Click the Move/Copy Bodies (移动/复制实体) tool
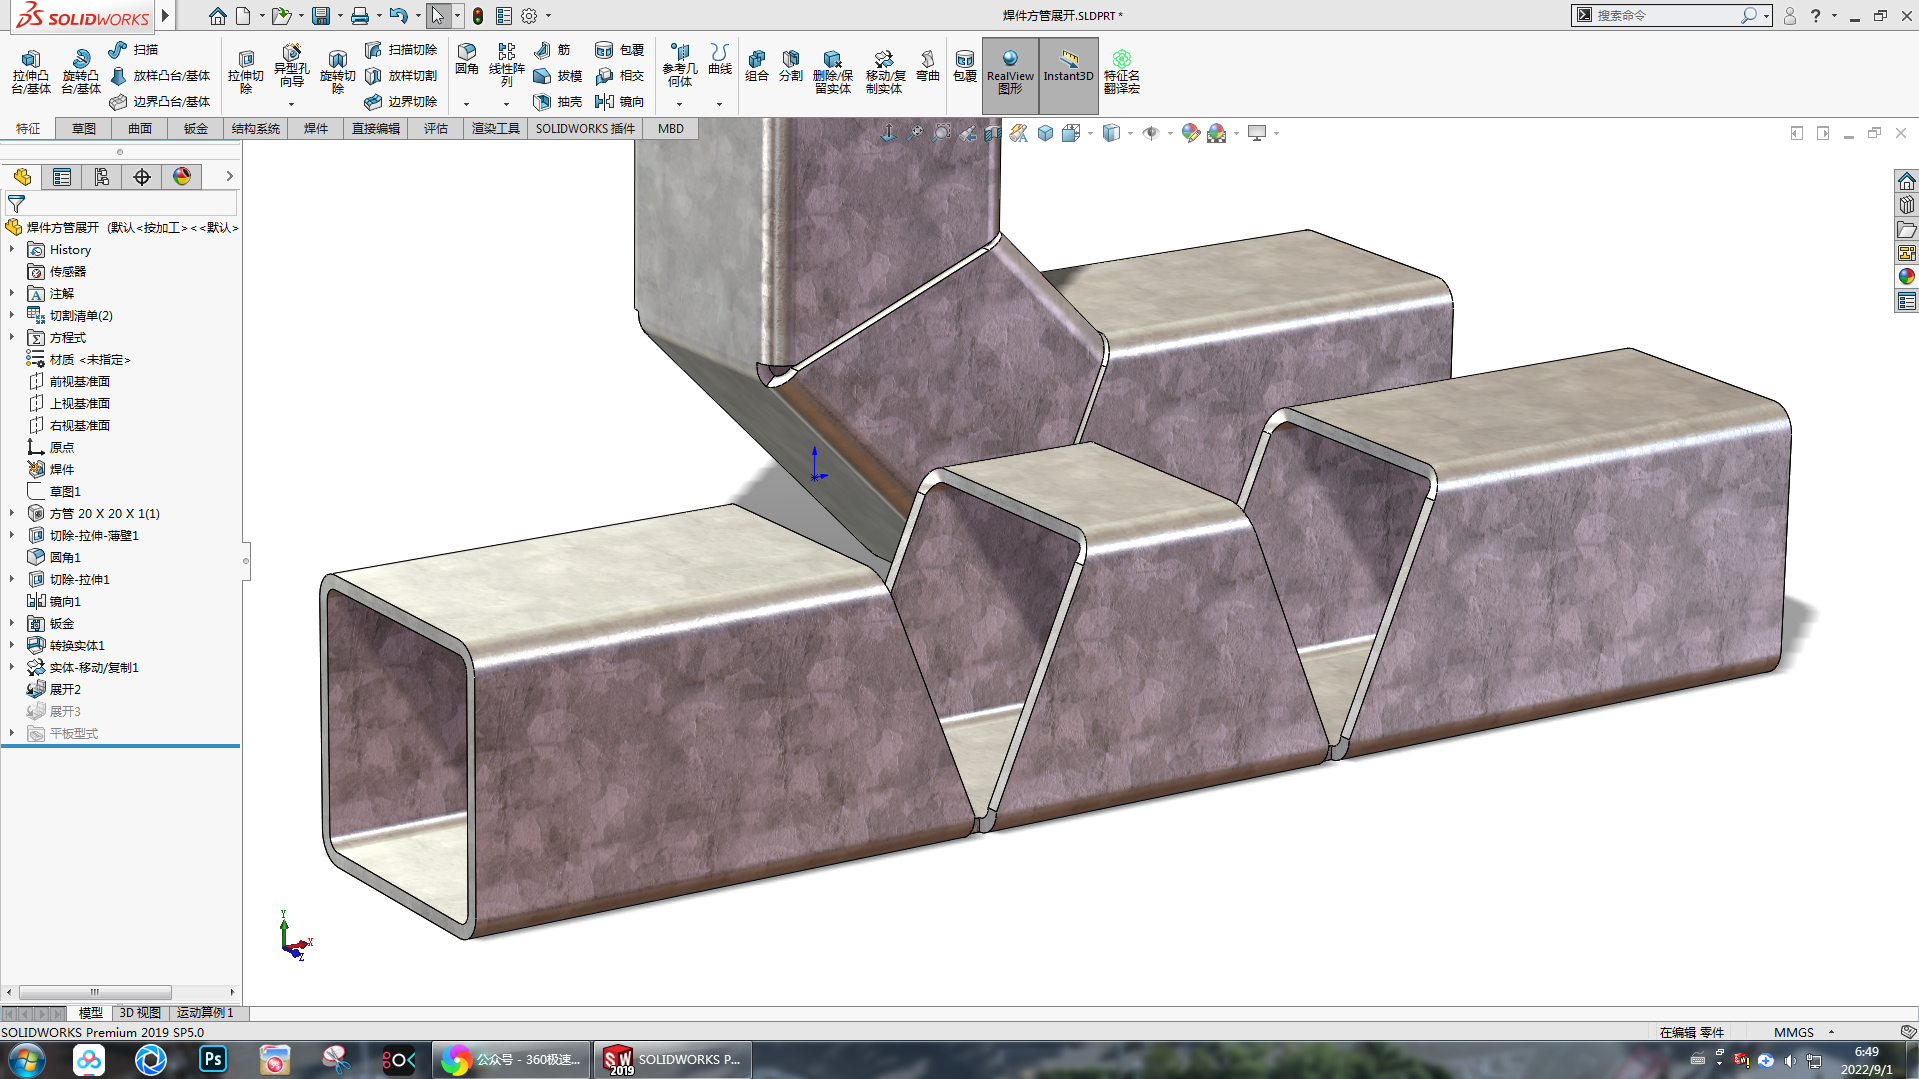Viewport: 1919px width, 1079px height. tap(885, 72)
